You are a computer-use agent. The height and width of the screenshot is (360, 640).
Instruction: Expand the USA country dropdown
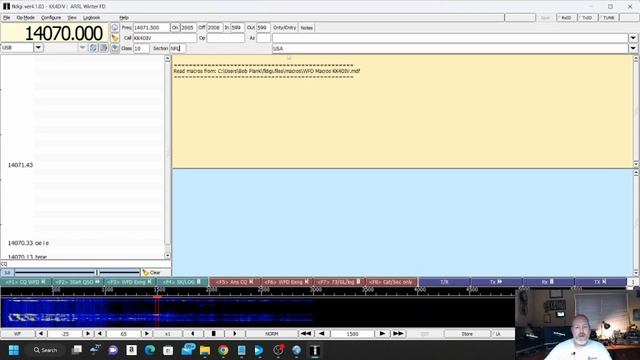pos(633,48)
